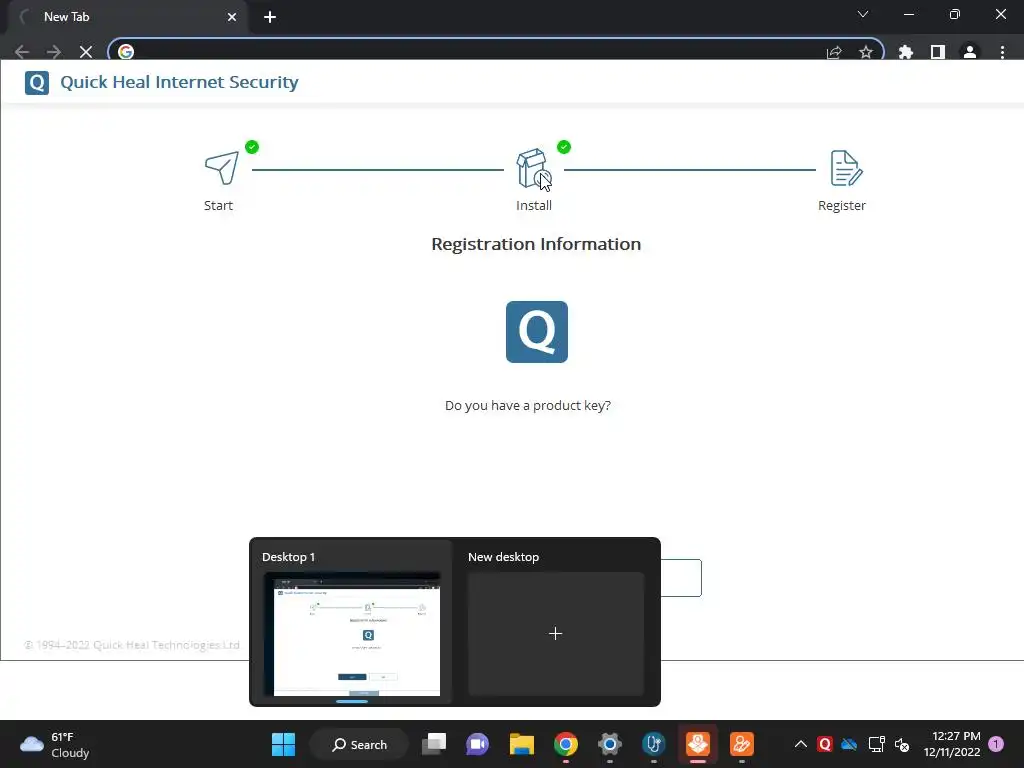Click the partially hidden button right of desktop panel
The width and height of the screenshot is (1024, 768).
681,578
